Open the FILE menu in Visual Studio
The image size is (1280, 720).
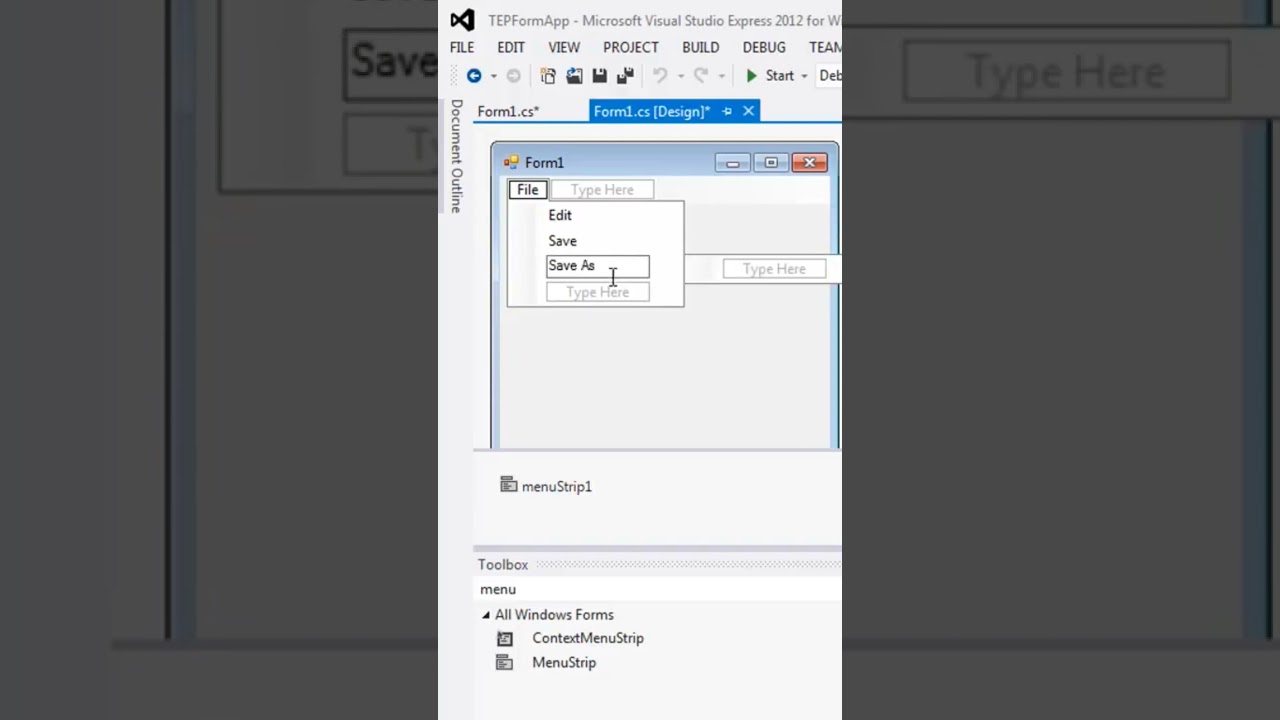point(462,47)
